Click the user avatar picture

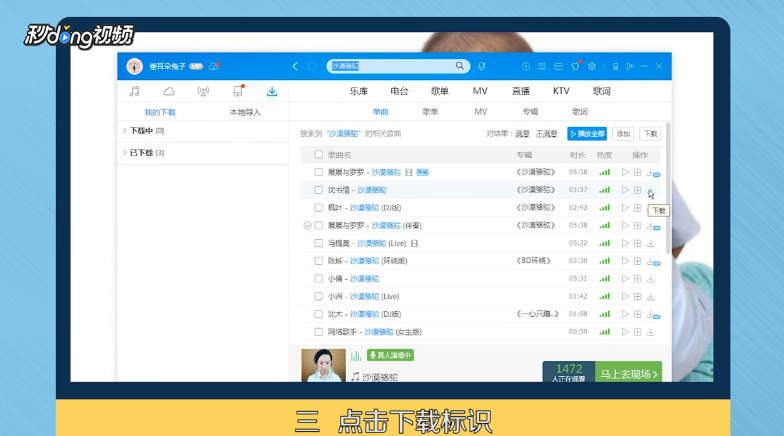(134, 66)
